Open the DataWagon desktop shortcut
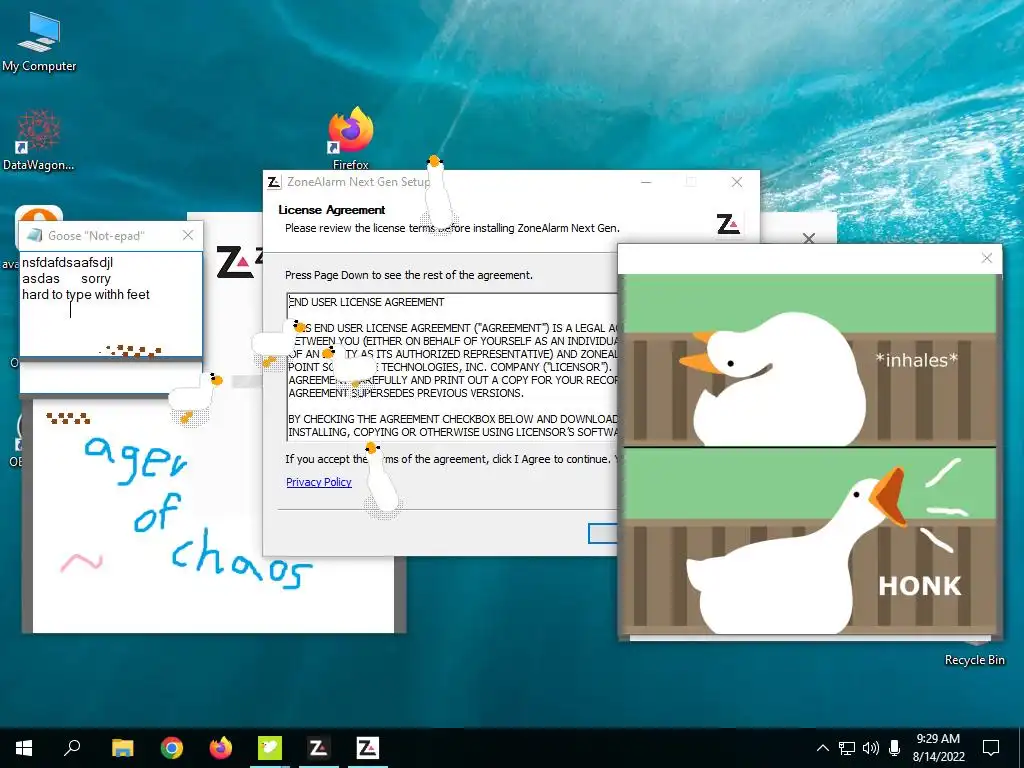The width and height of the screenshot is (1024, 768). (39, 140)
